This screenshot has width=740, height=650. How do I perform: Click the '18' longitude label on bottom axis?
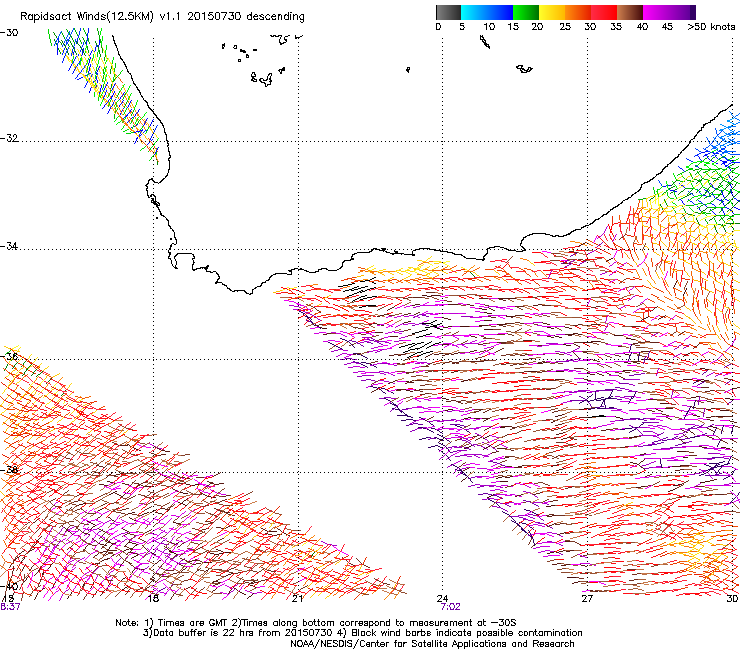[x=153, y=599]
